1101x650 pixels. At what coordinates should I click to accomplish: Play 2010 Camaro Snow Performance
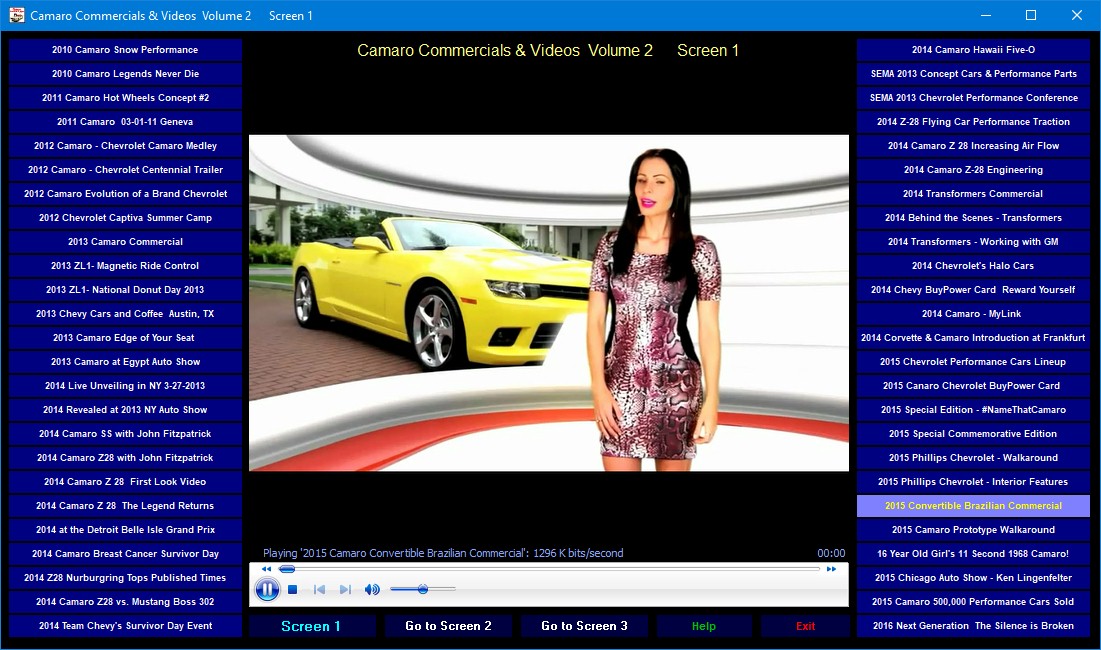click(x=125, y=50)
